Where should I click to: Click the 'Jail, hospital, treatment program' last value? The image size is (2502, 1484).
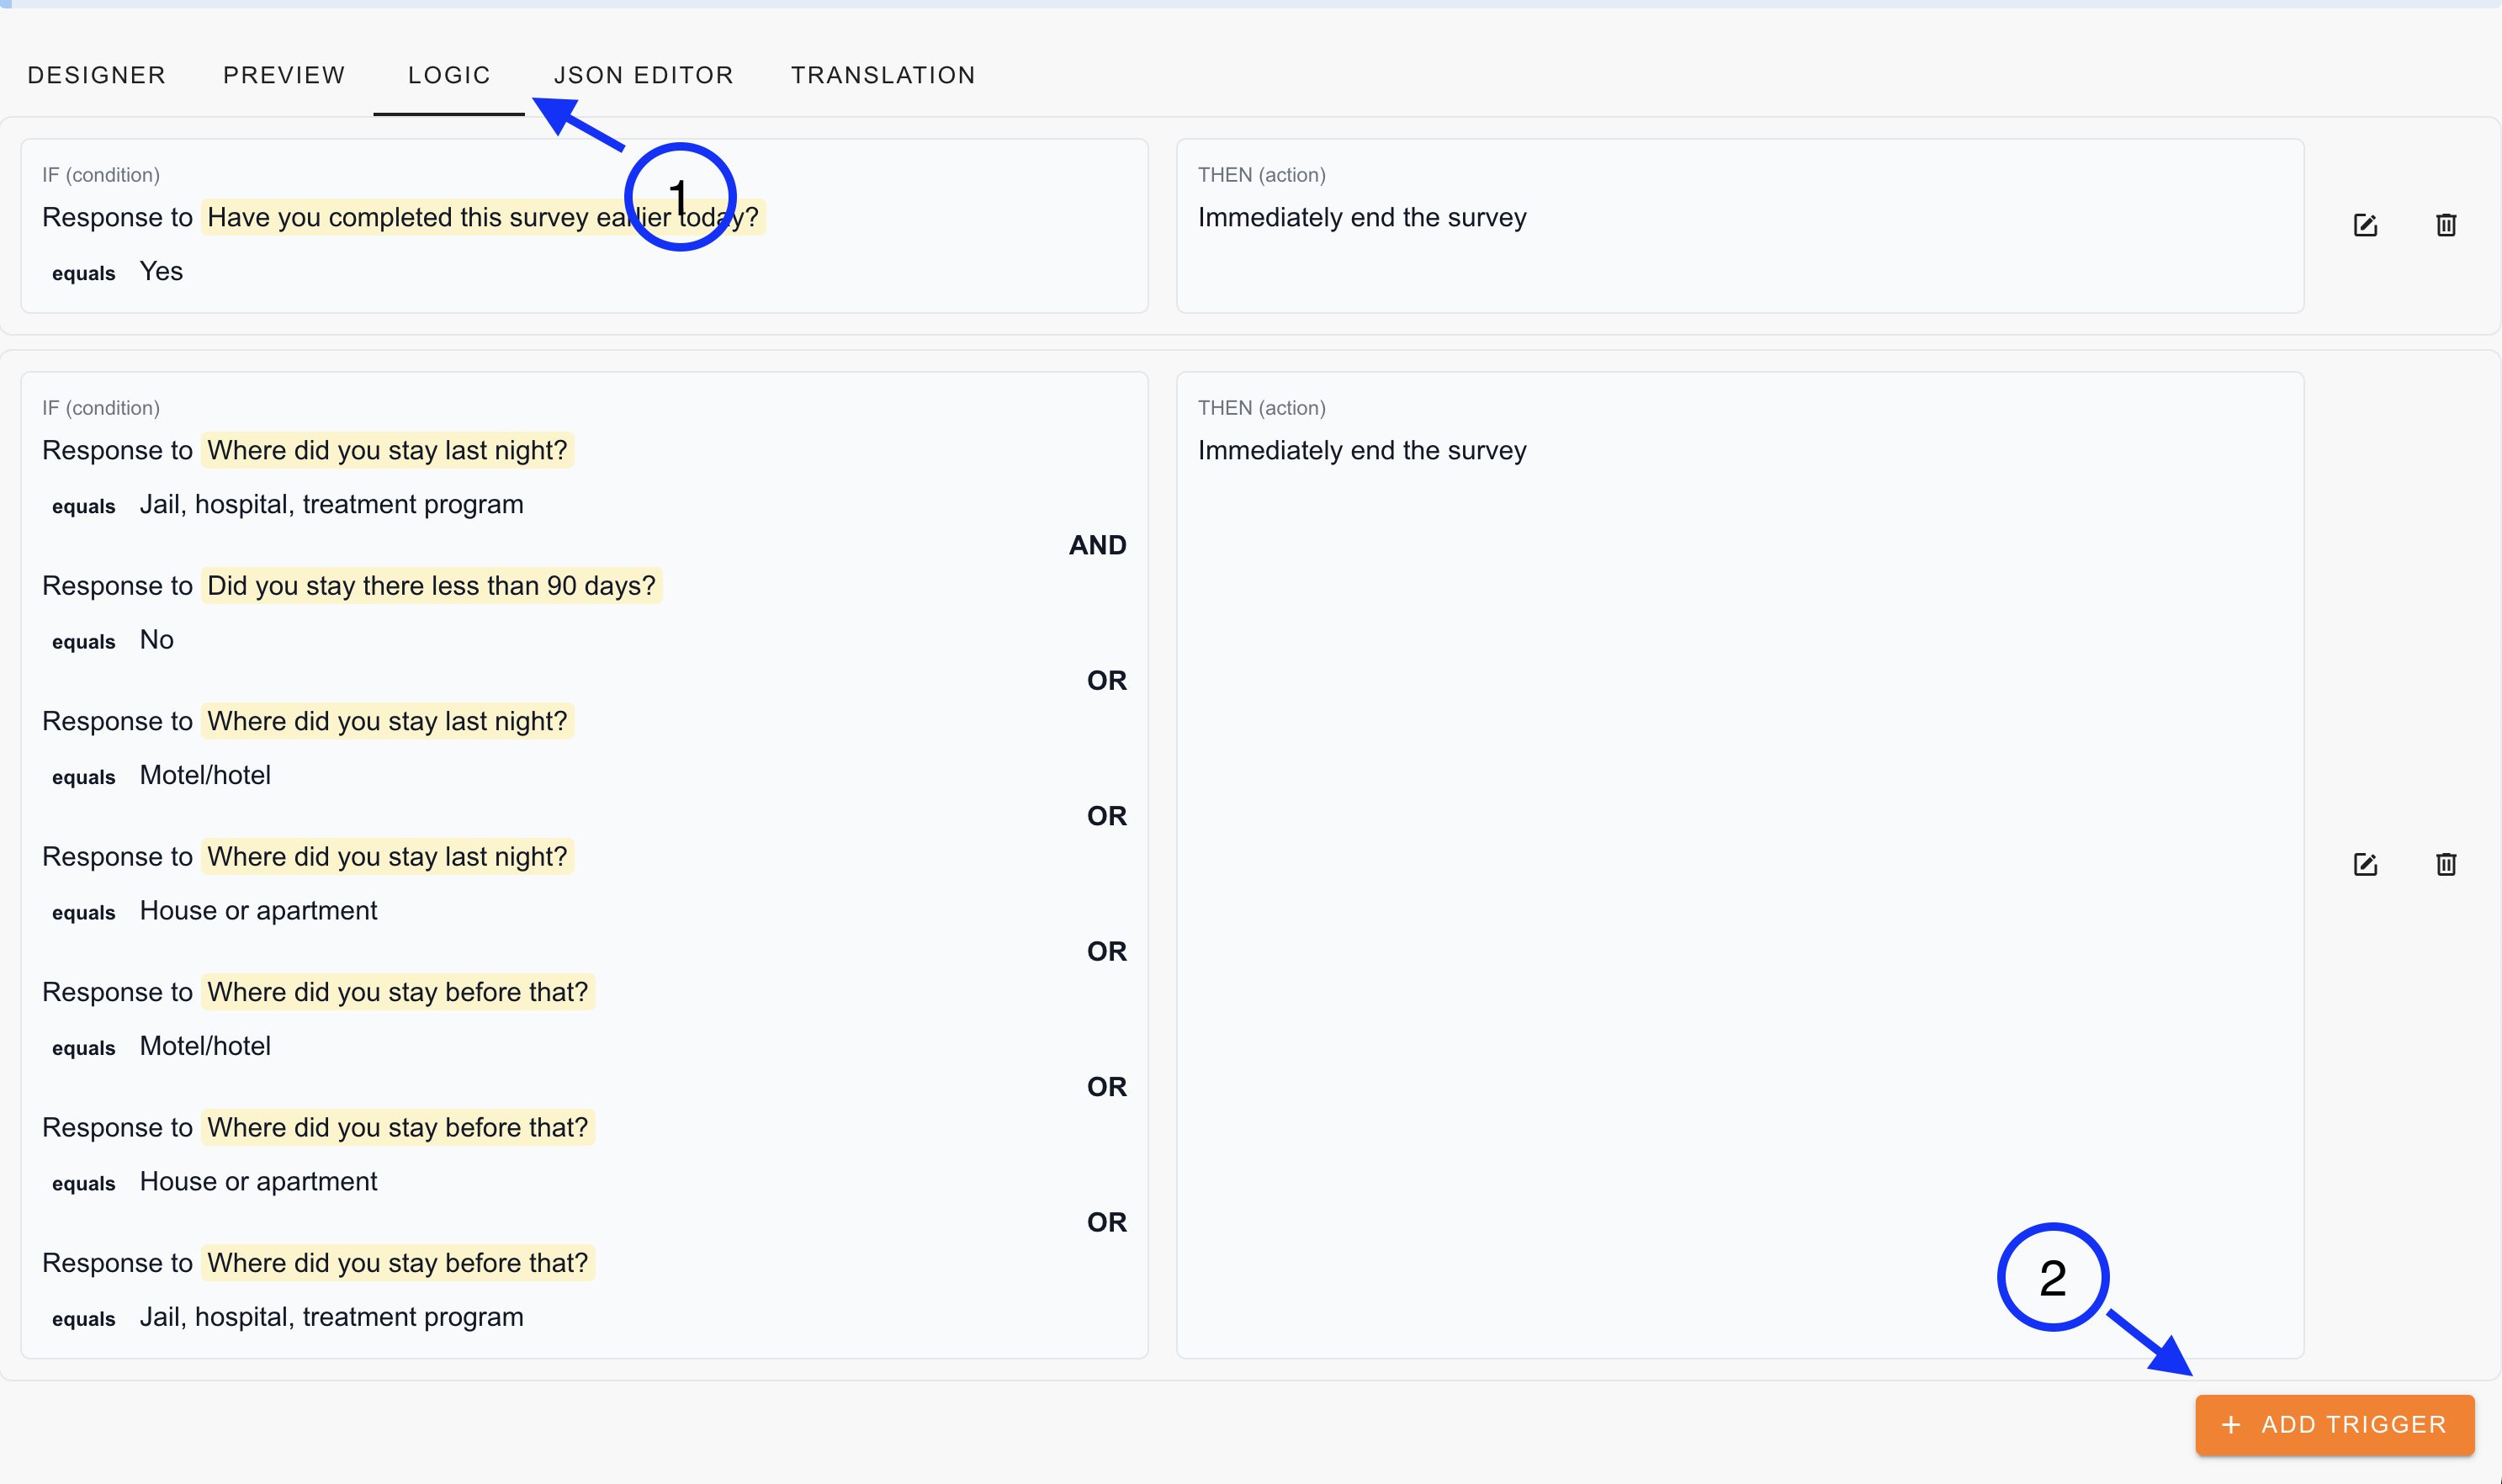coord(331,1317)
